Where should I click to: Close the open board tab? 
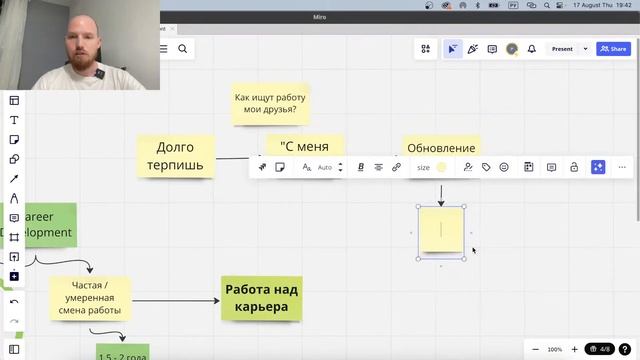[172, 29]
